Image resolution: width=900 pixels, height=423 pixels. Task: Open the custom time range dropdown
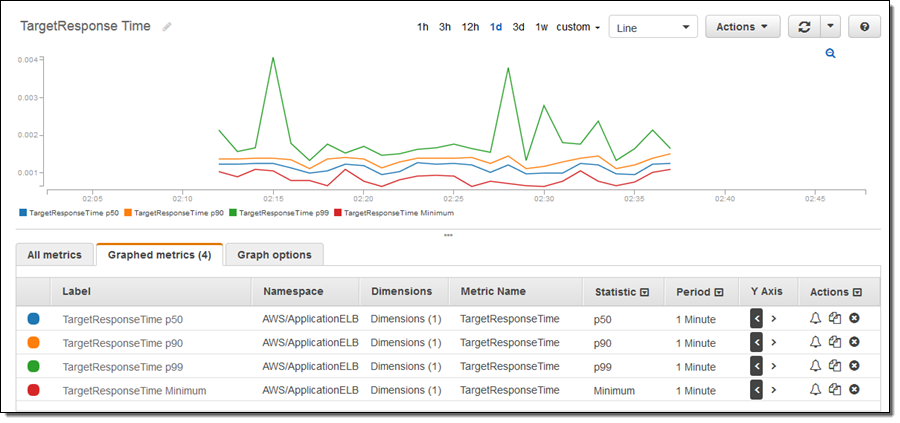point(578,27)
